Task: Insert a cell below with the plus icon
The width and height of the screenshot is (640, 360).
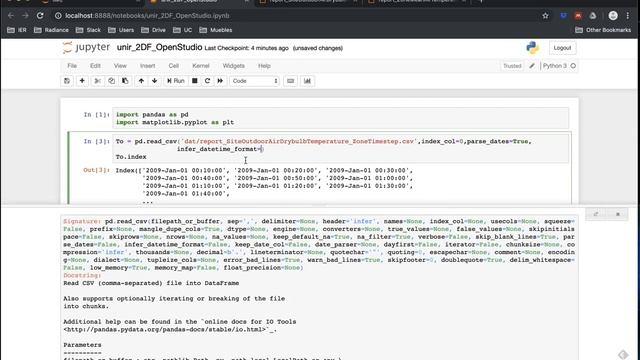Action: (82, 81)
